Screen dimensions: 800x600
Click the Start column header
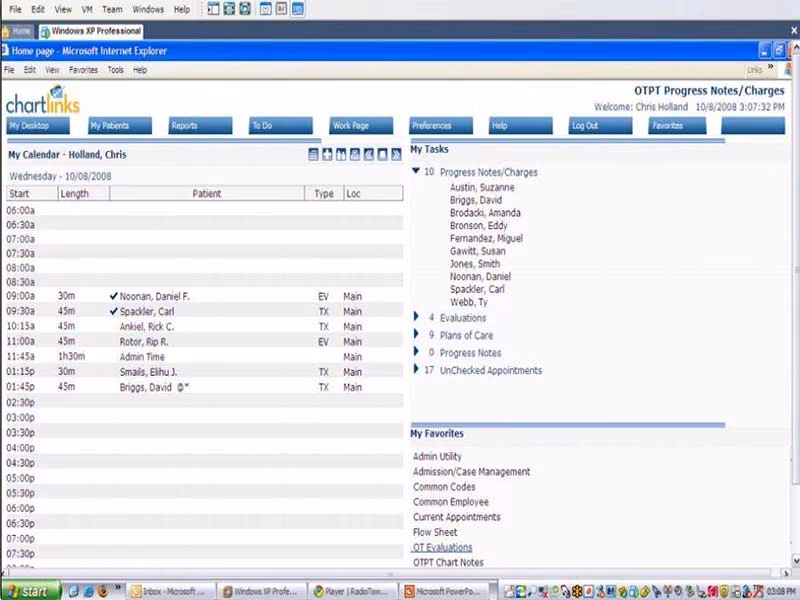(32, 193)
